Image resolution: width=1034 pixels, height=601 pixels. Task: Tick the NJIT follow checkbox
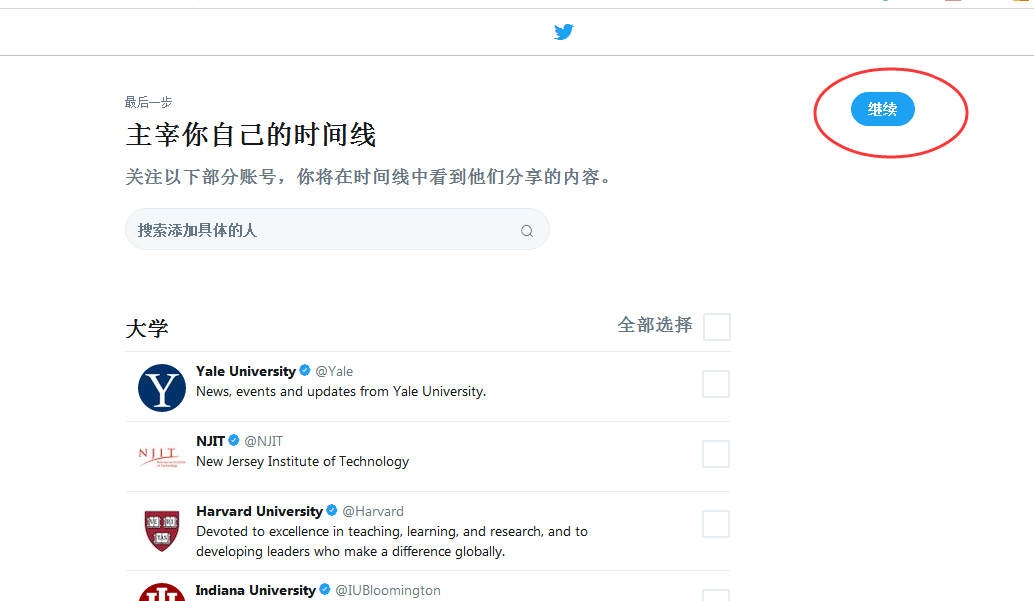point(715,454)
